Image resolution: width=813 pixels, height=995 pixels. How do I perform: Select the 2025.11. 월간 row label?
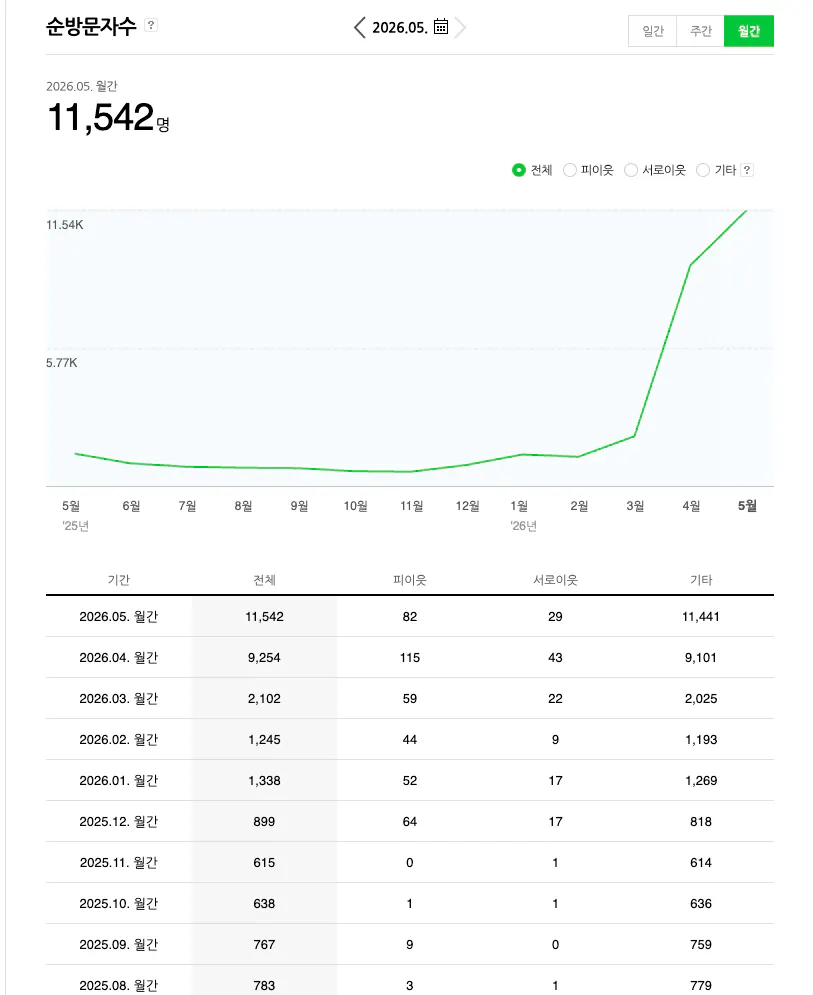tap(119, 862)
